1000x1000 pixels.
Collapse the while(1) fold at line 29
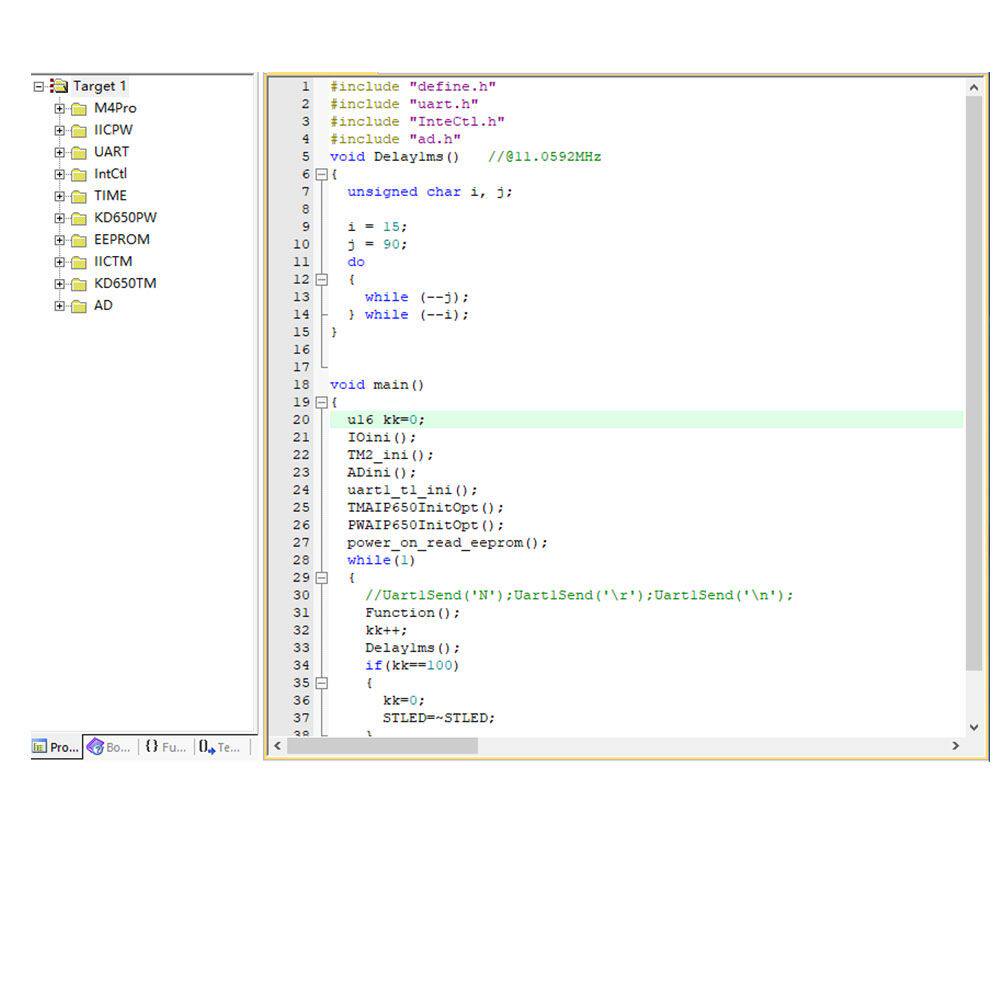(x=322, y=578)
